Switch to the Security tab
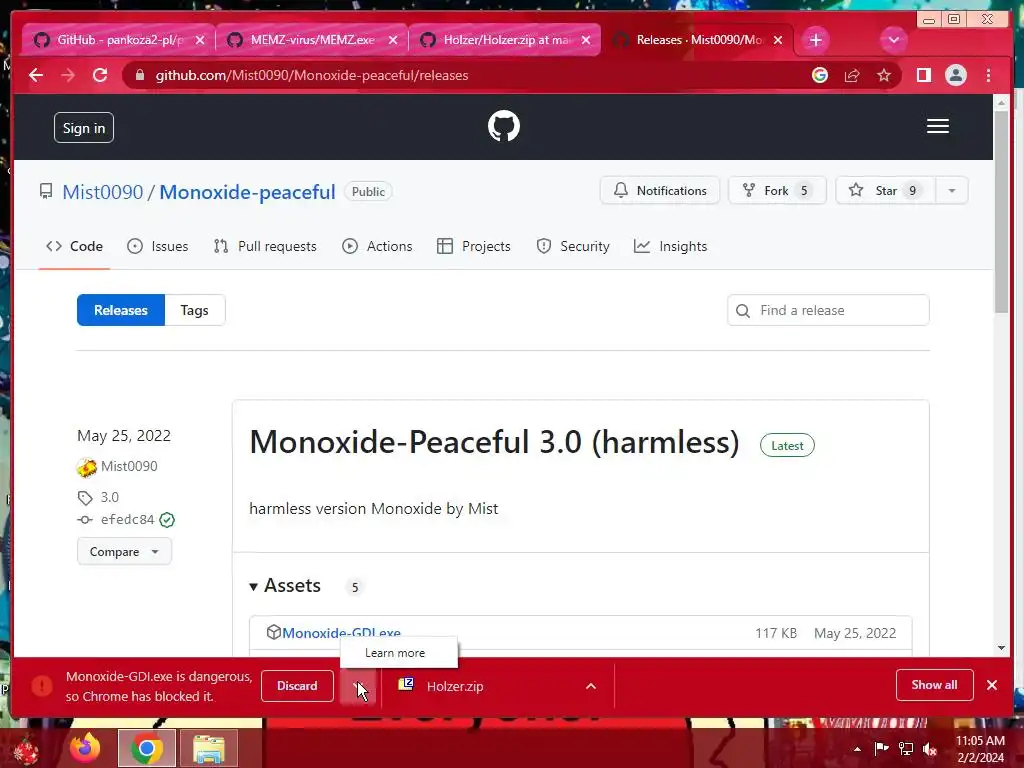 tap(573, 246)
